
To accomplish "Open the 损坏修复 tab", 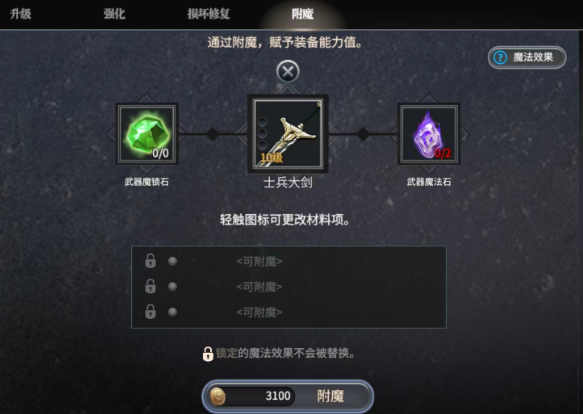I will (x=208, y=14).
